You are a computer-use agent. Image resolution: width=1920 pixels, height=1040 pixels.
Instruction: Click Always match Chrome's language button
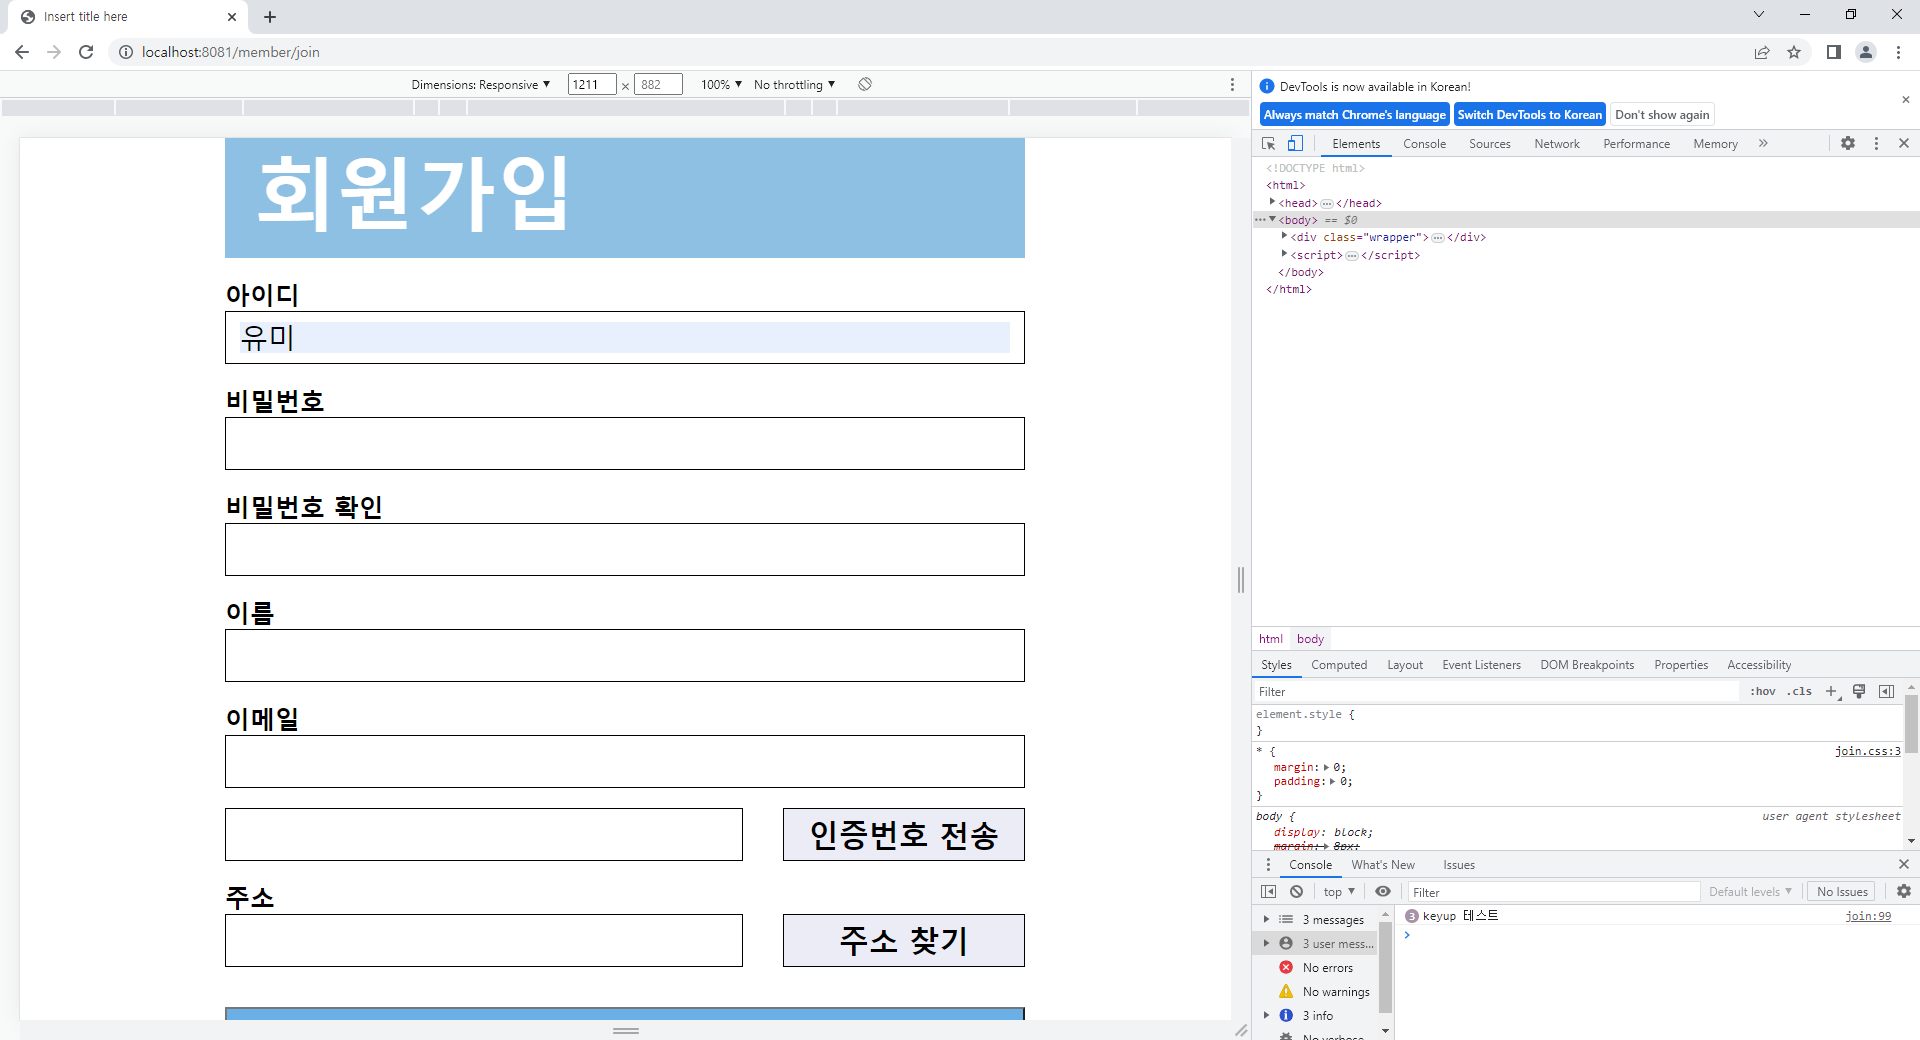1354,115
